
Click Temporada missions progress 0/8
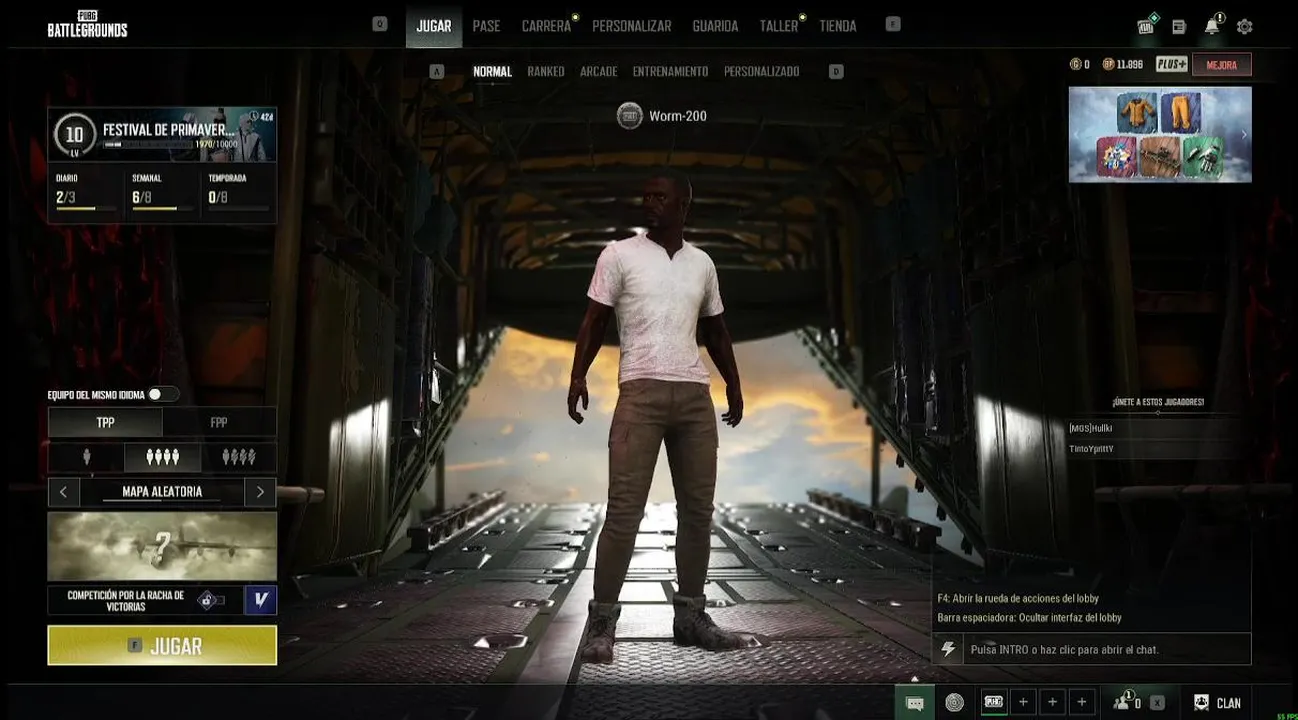coord(238,192)
